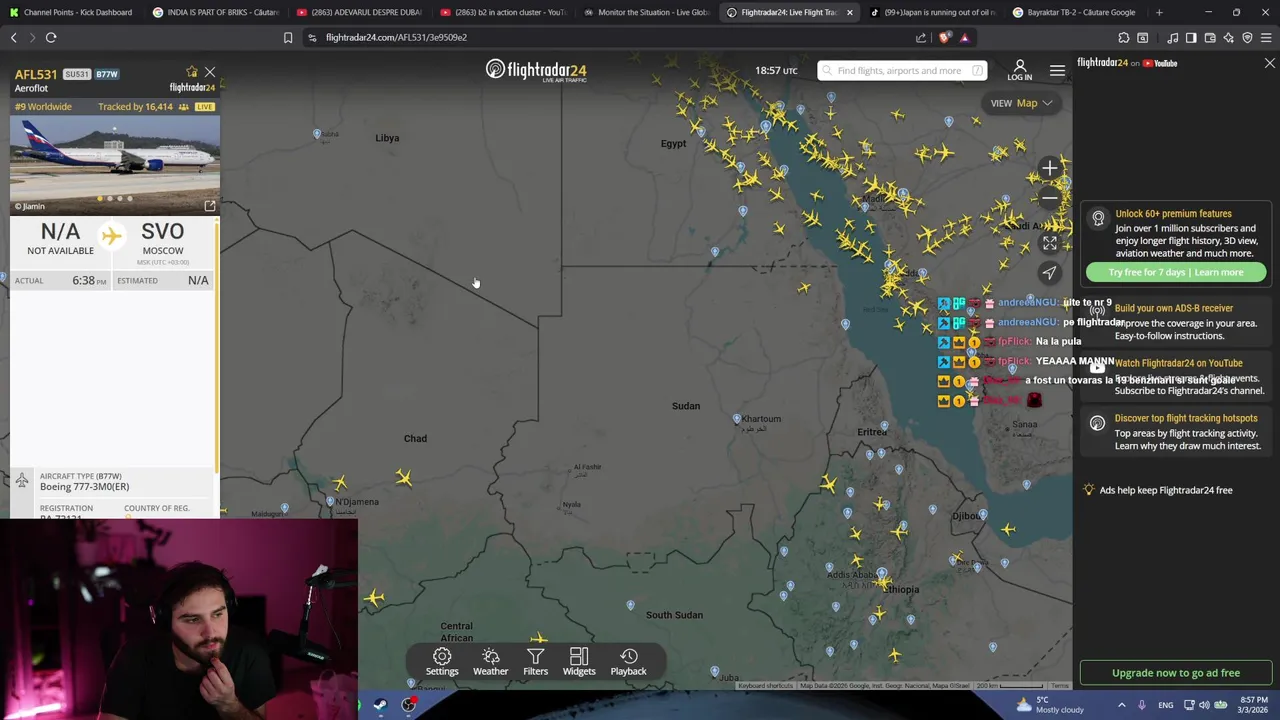Zoom in on the map
1280x720 pixels.
click(x=1049, y=168)
